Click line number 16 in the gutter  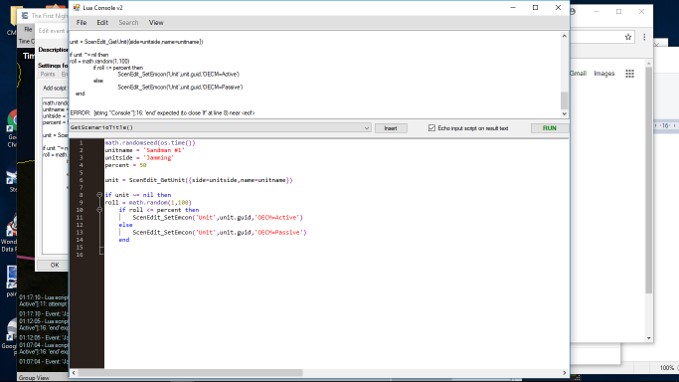(x=79, y=255)
